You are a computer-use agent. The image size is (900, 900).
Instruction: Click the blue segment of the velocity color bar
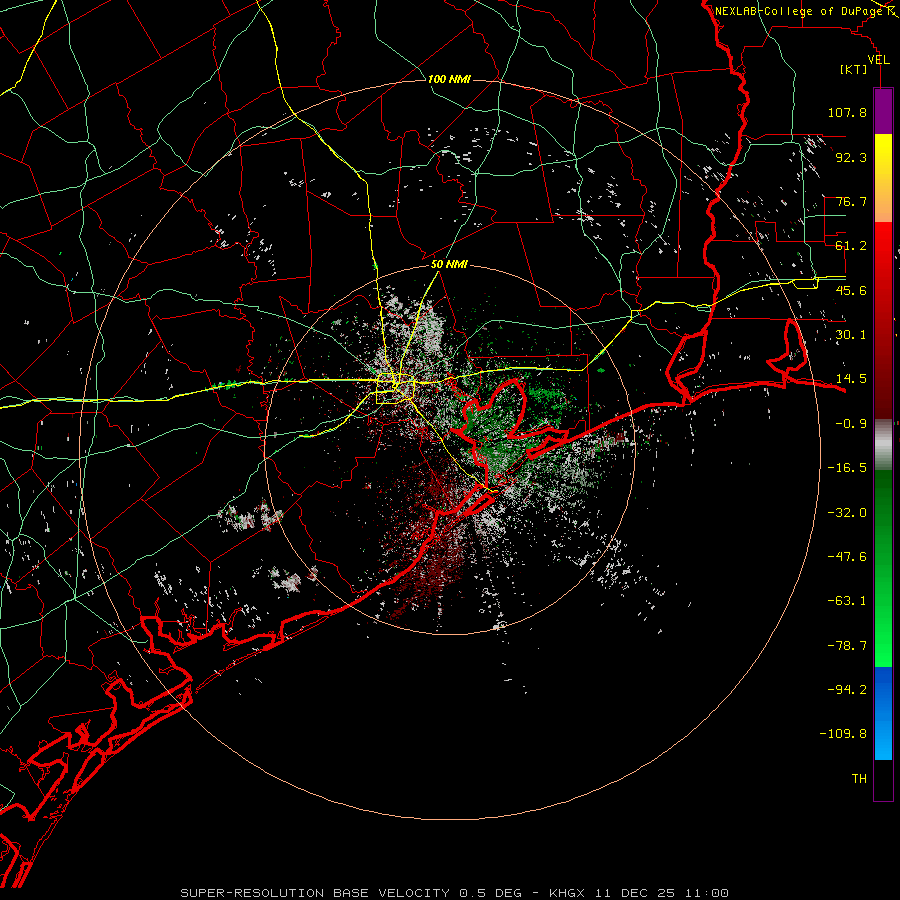click(x=883, y=713)
